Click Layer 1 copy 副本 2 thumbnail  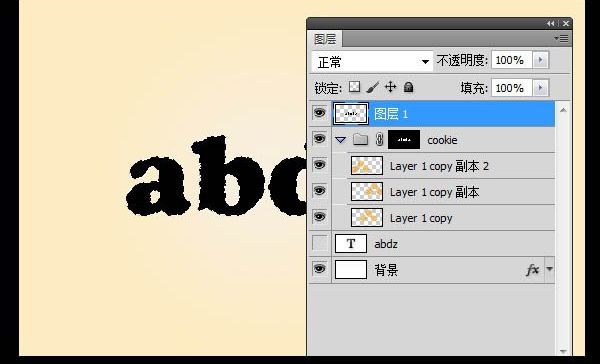367,165
